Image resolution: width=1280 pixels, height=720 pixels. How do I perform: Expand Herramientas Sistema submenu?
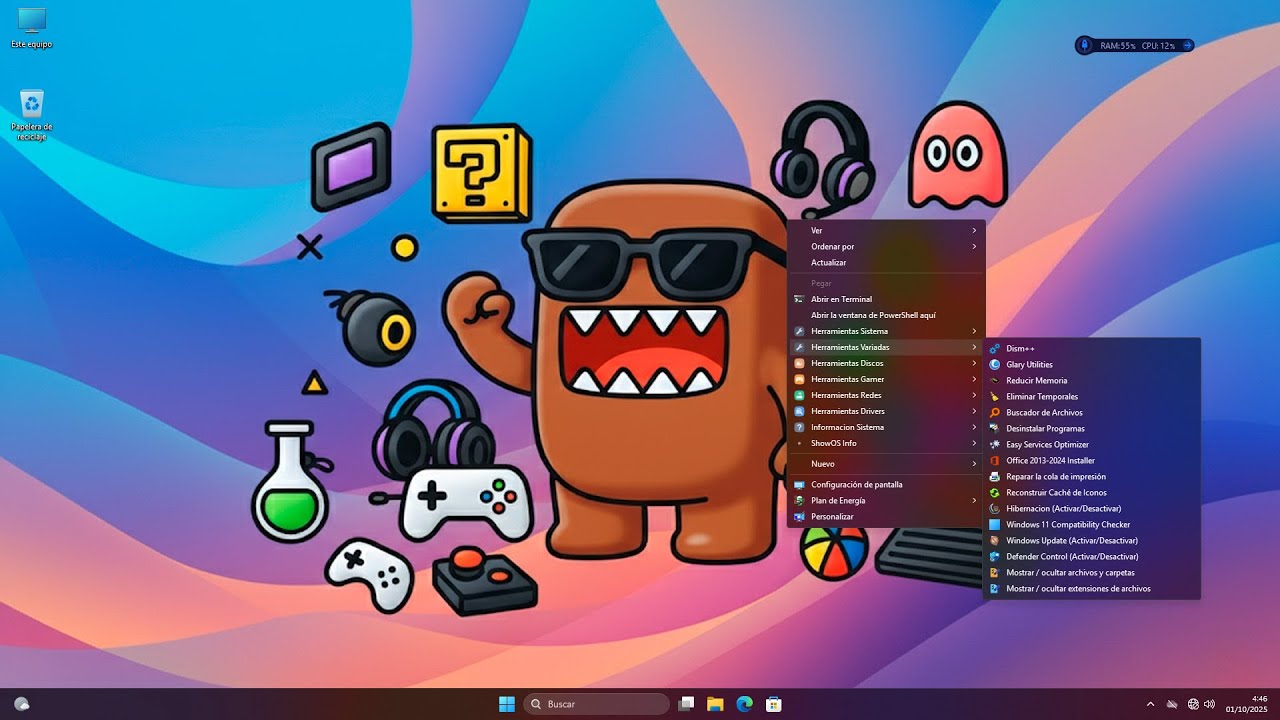(x=886, y=331)
